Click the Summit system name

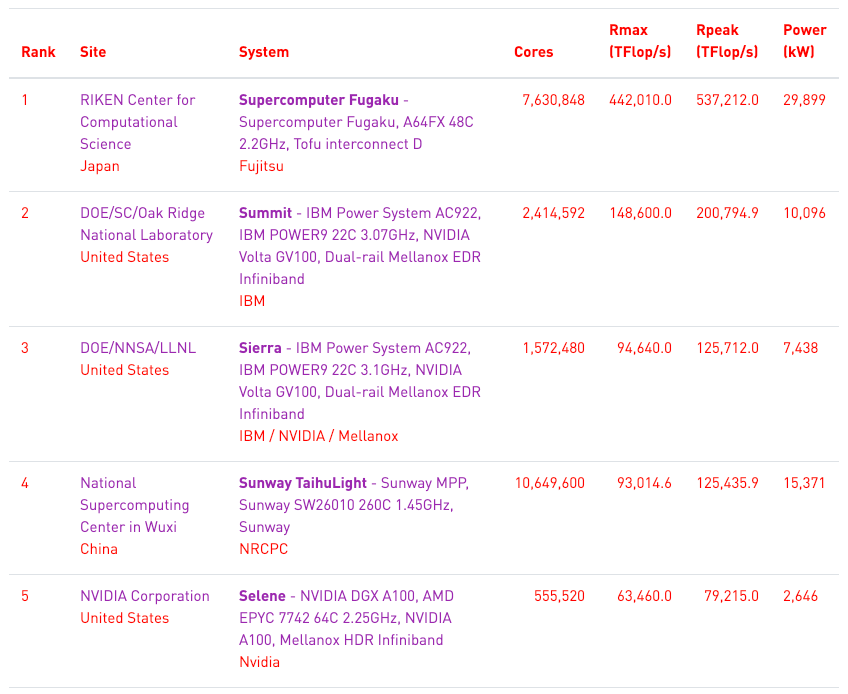[265, 213]
